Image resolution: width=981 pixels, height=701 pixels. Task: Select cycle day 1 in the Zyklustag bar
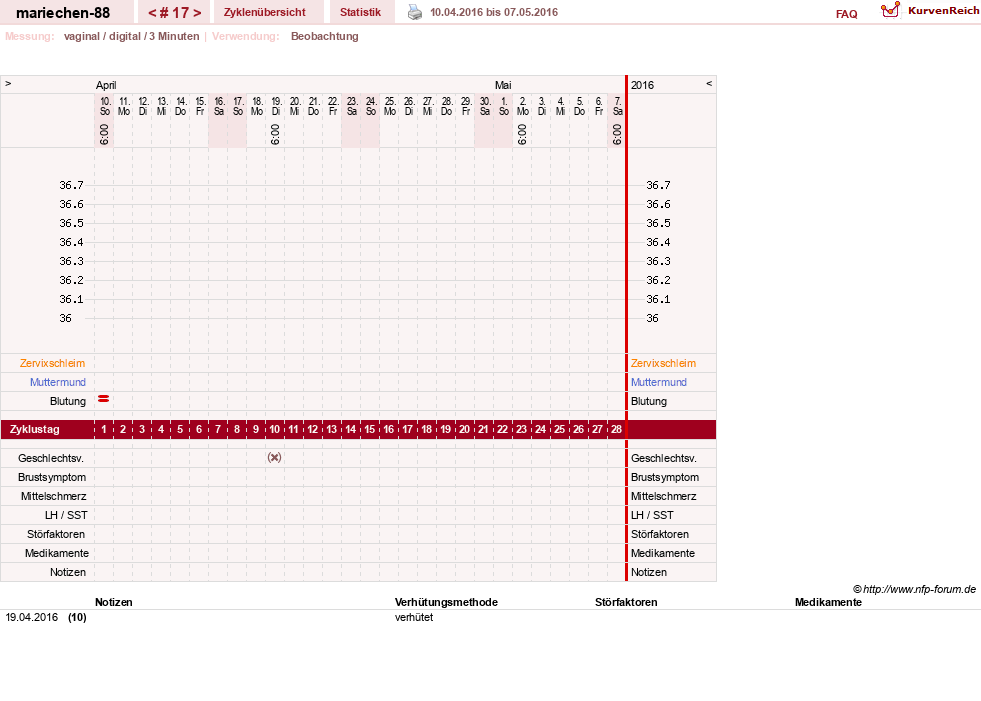click(x=104, y=429)
